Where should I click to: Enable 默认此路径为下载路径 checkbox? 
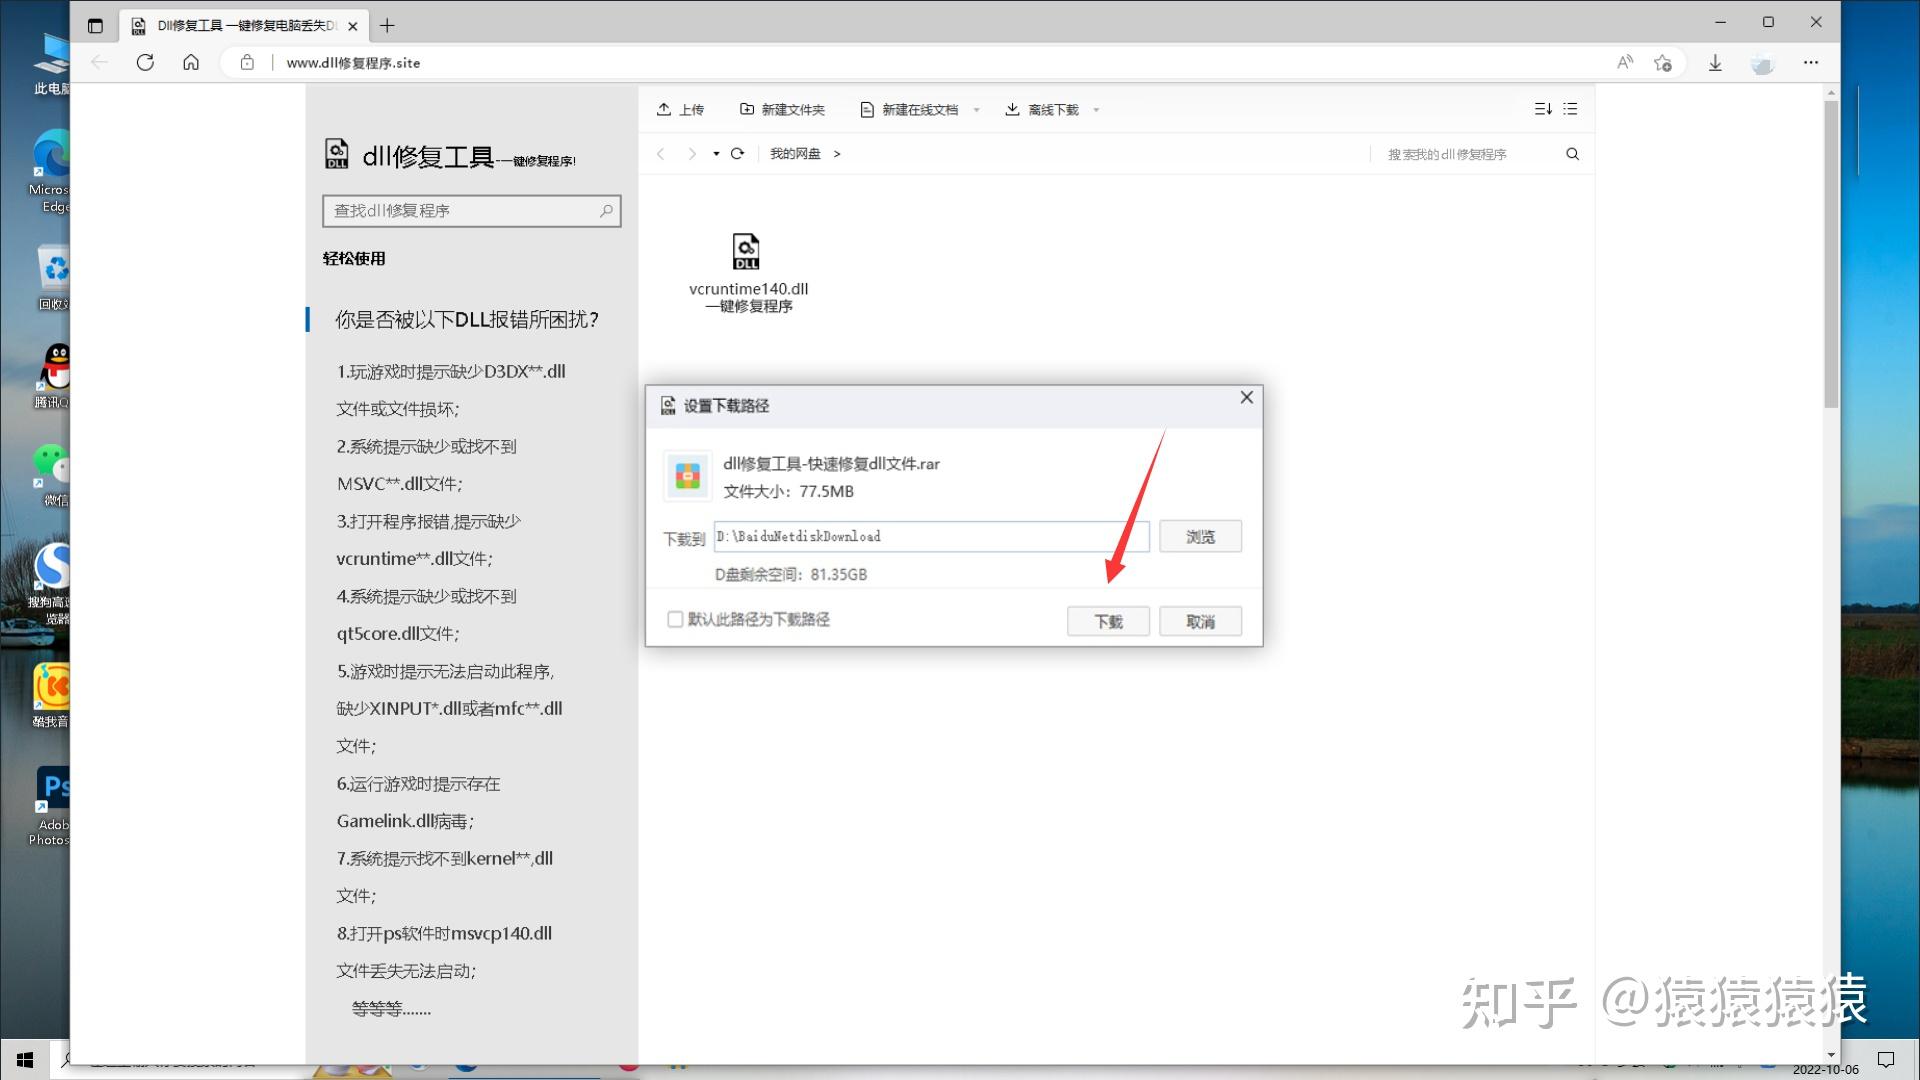tap(675, 619)
